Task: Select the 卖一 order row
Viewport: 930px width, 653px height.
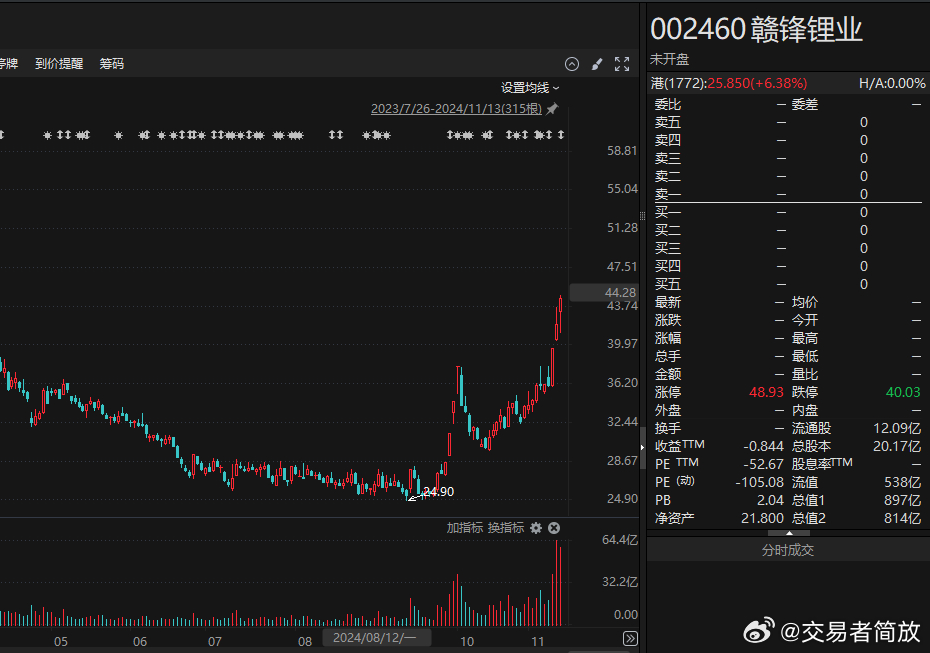Action: click(788, 194)
